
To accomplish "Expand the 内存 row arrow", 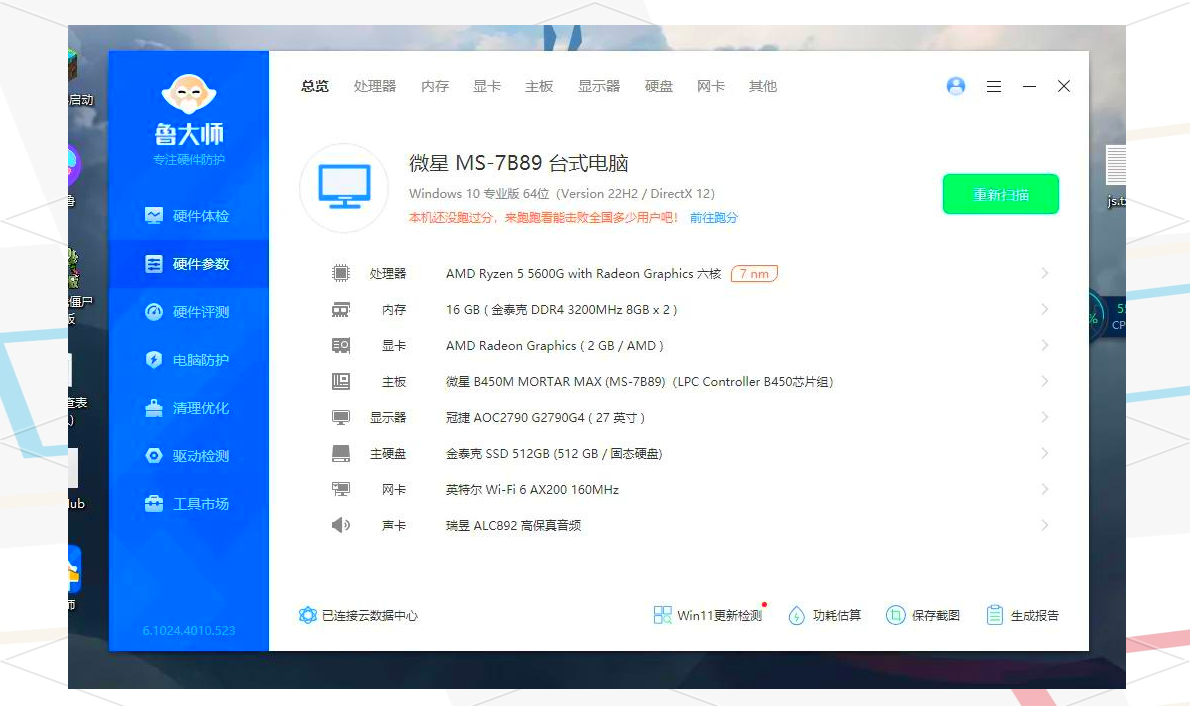I will click(1044, 309).
